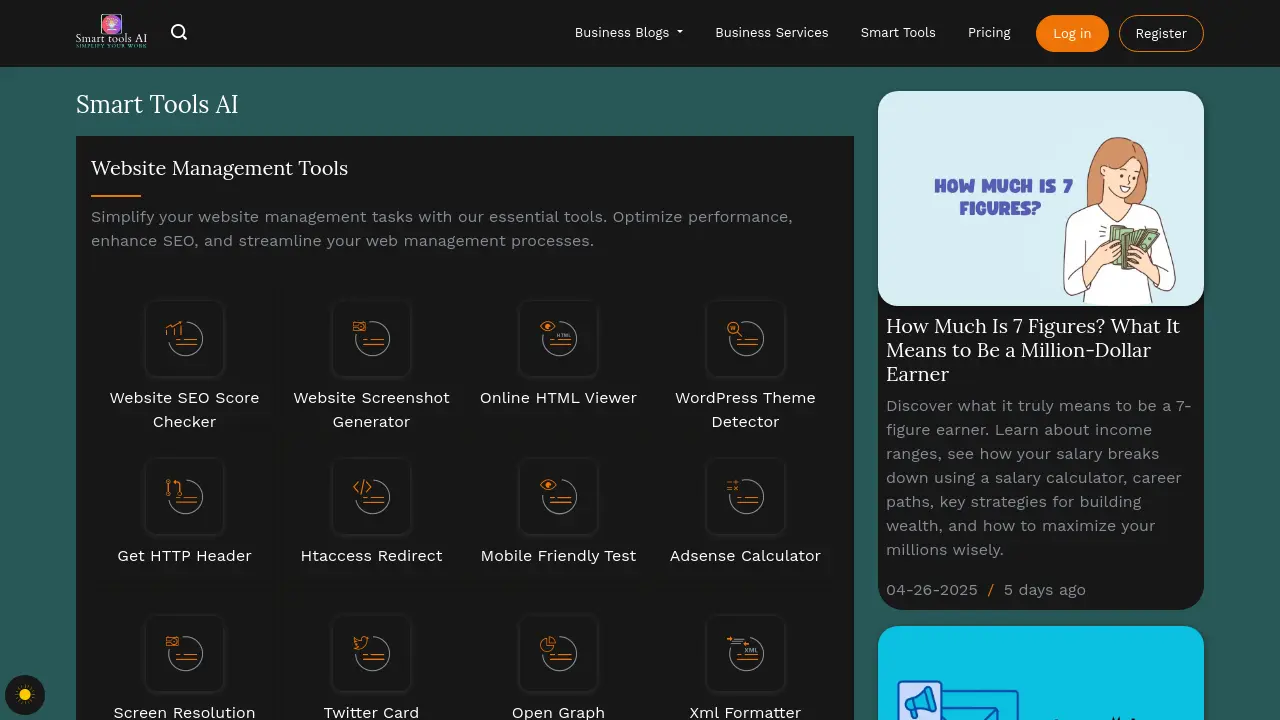The image size is (1280, 720).
Task: Open the Pricing page
Action: pos(989,33)
